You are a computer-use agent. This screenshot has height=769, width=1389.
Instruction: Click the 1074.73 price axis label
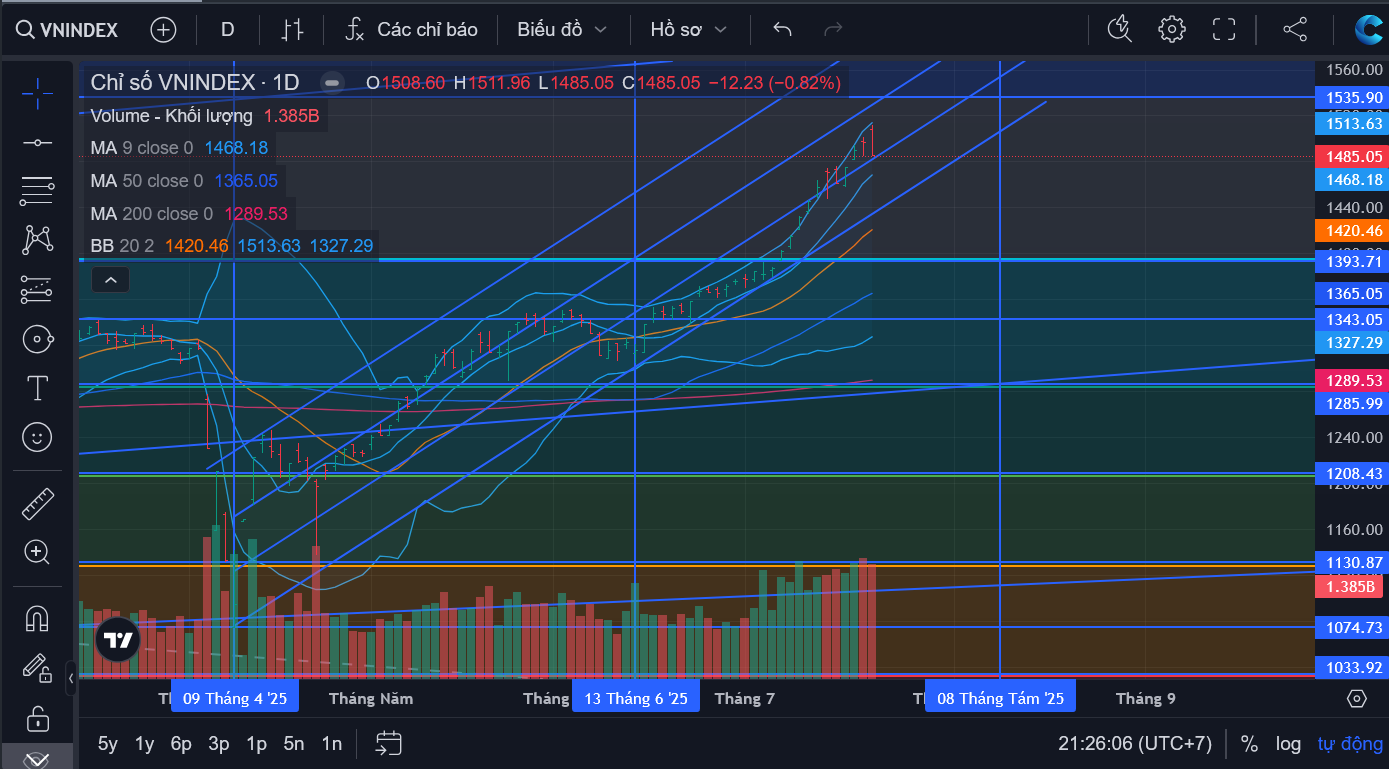pyautogui.click(x=1354, y=628)
